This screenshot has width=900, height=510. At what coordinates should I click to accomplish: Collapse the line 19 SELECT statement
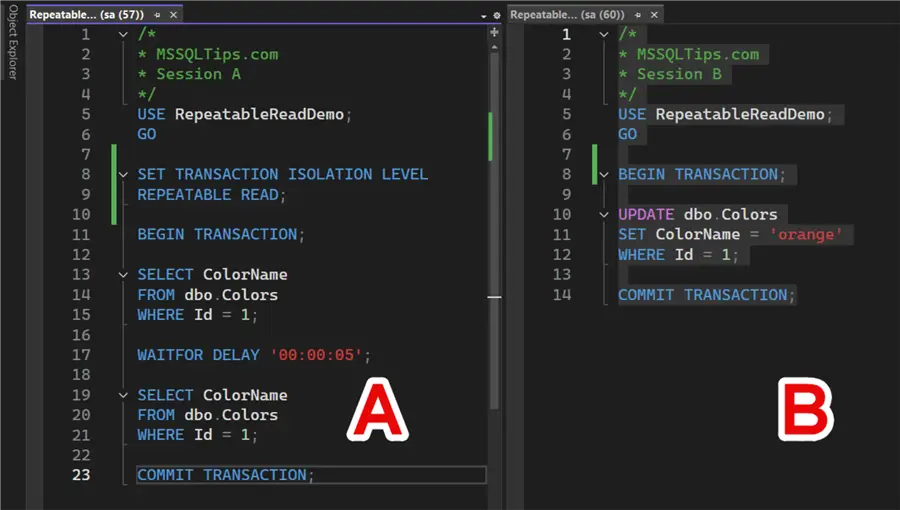[123, 395]
